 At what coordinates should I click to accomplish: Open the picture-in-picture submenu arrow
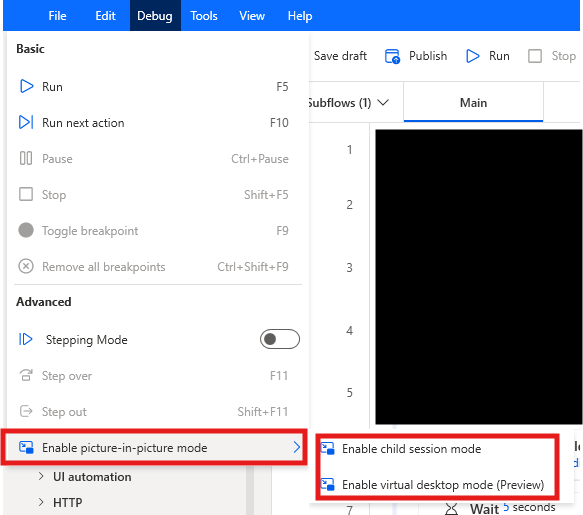[296, 447]
